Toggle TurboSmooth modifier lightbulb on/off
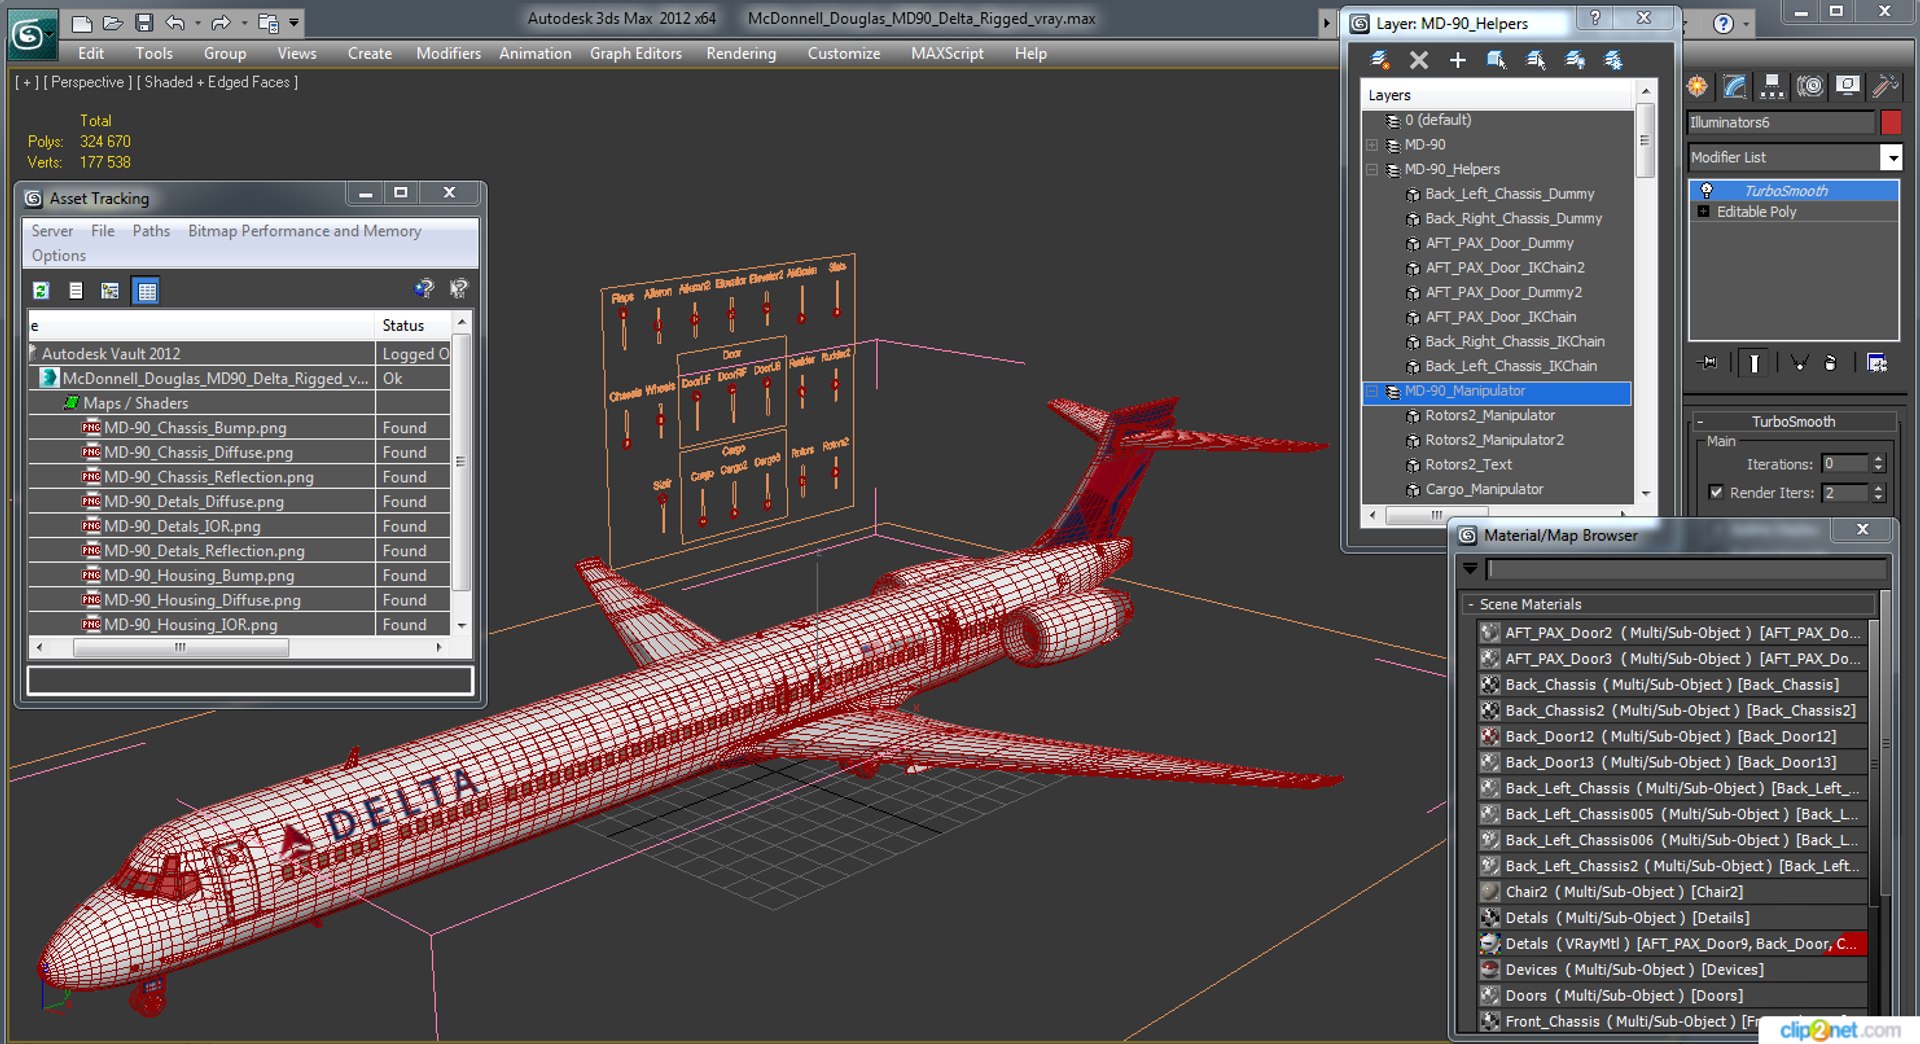Screen dimensions: 1920x1044 1706,191
